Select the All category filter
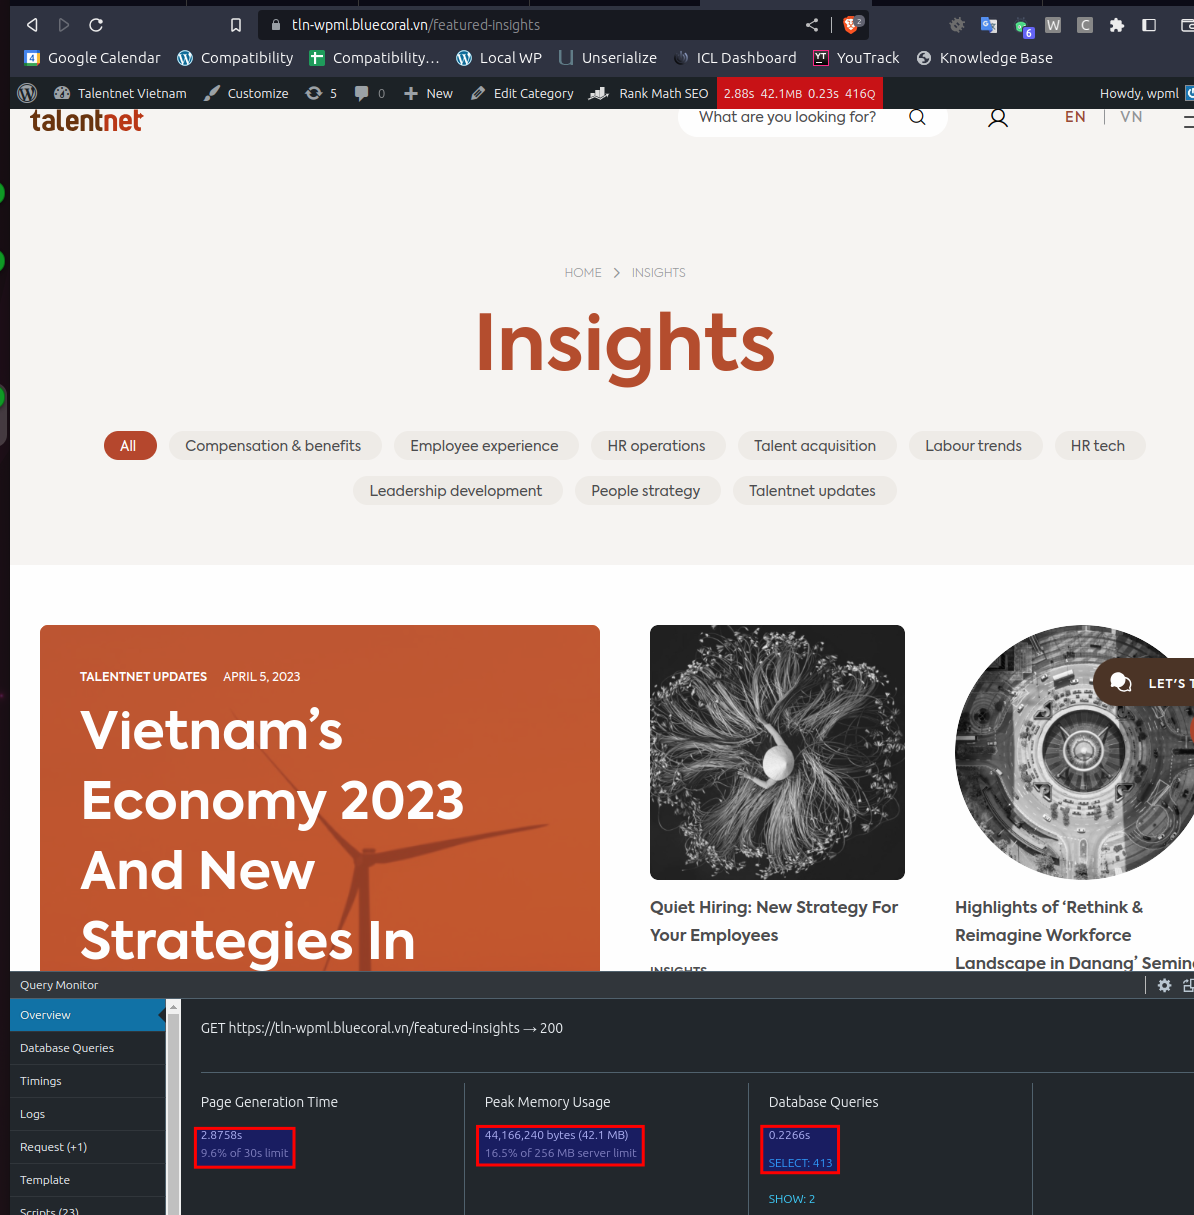Viewport: 1194px width, 1215px height. pyautogui.click(x=130, y=446)
